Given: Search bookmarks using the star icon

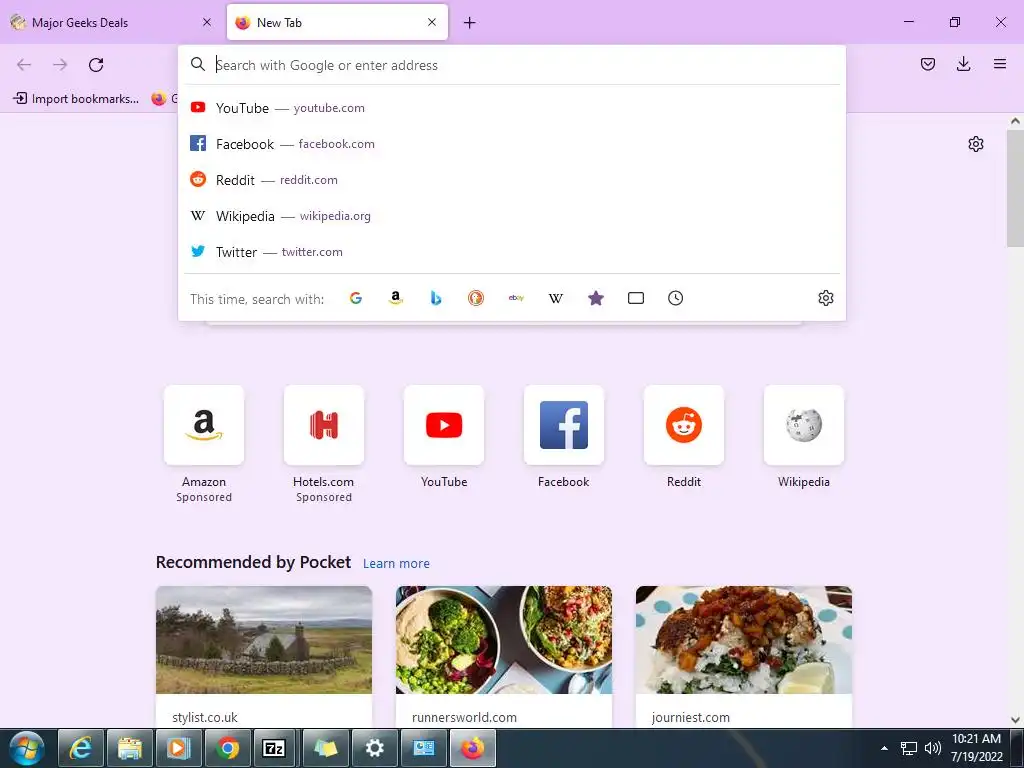Looking at the screenshot, I should point(596,298).
